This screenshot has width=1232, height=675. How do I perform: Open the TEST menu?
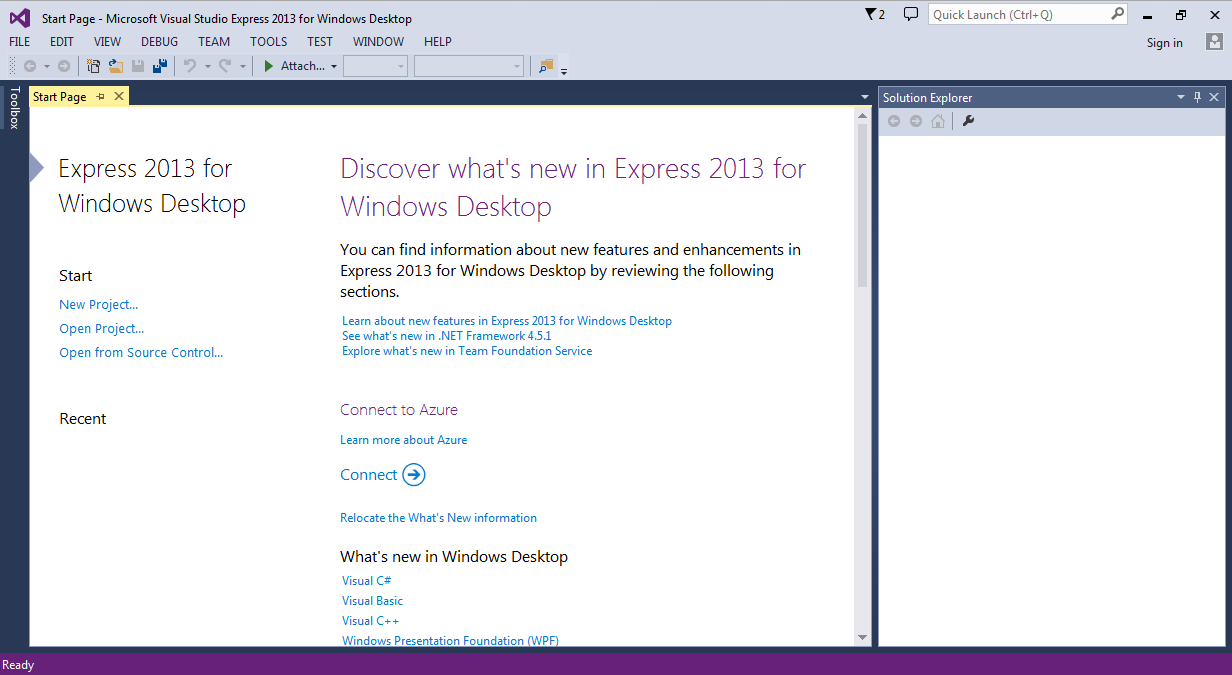click(x=320, y=42)
